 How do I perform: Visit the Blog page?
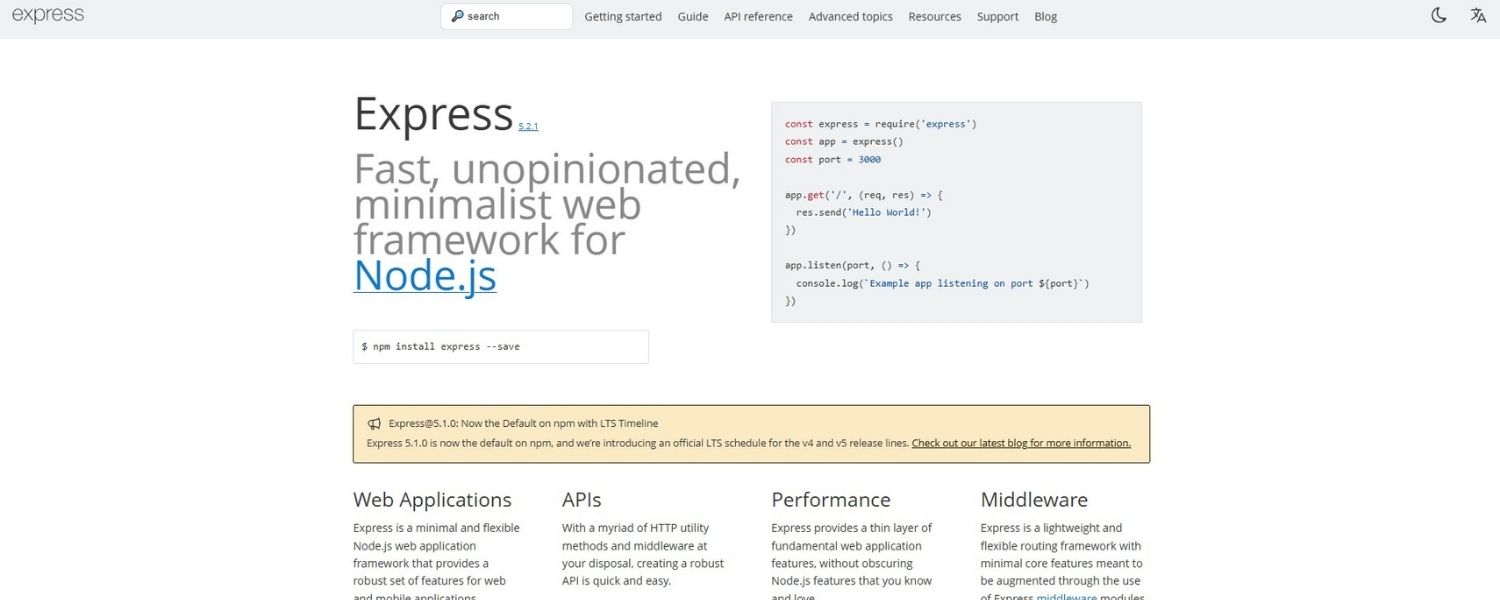tap(1044, 16)
